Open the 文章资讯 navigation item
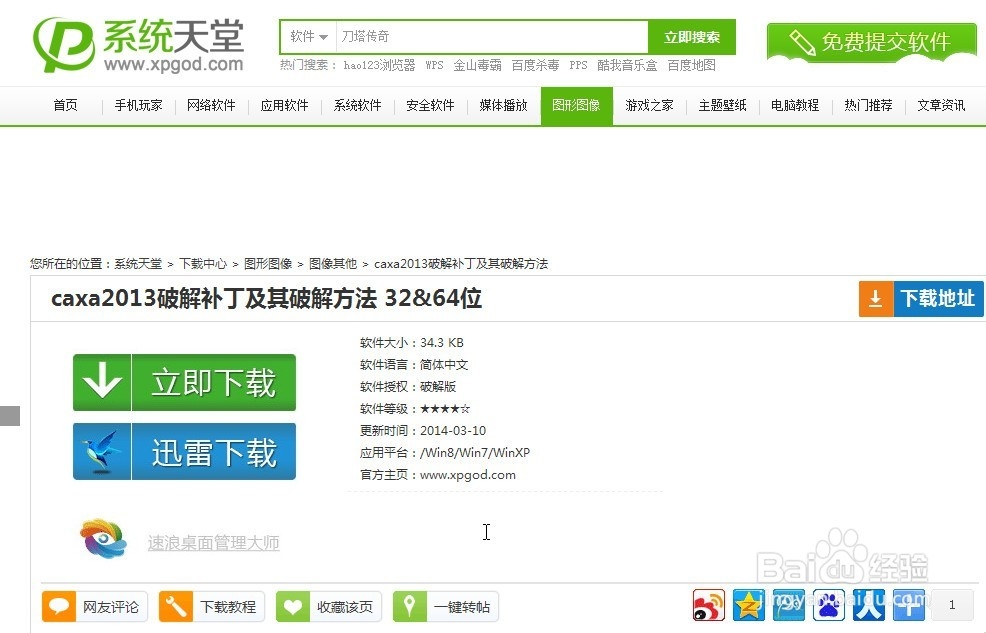The image size is (986, 633). 941,105
